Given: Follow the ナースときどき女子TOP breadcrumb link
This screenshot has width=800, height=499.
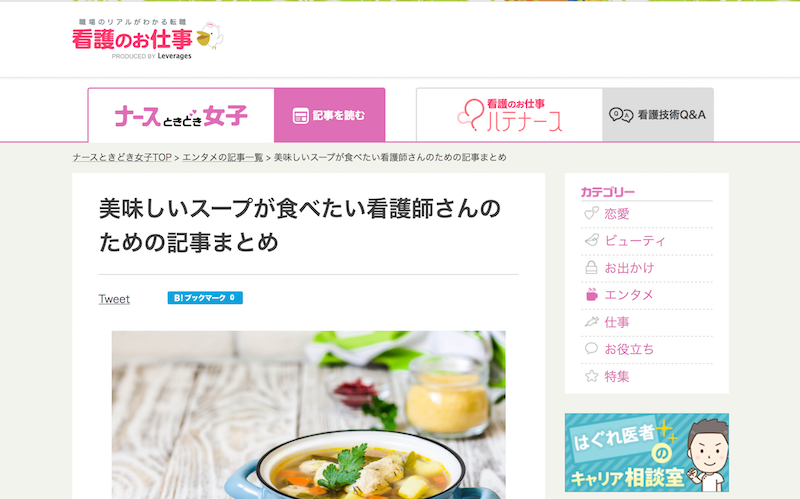Looking at the screenshot, I should (x=122, y=157).
